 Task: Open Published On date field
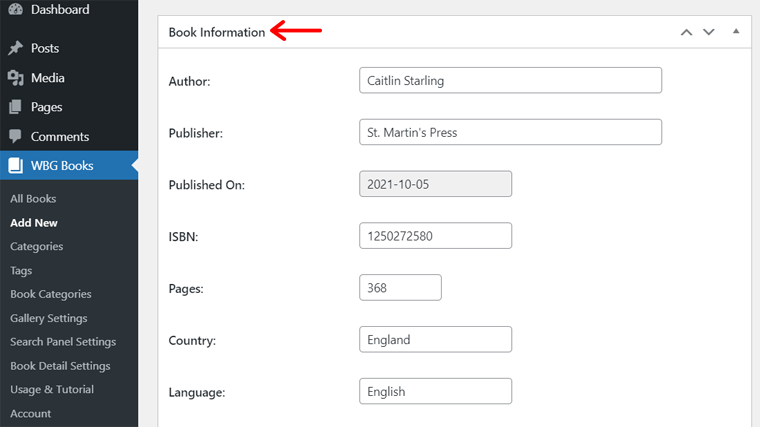tap(435, 184)
